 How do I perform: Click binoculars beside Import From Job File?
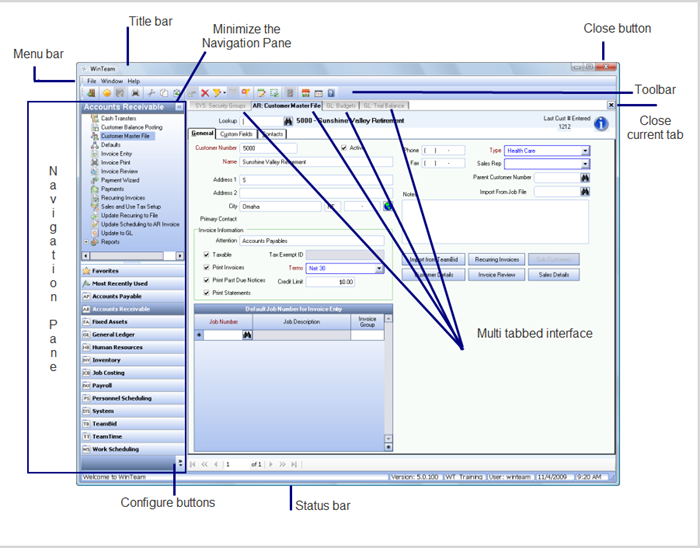tap(585, 191)
